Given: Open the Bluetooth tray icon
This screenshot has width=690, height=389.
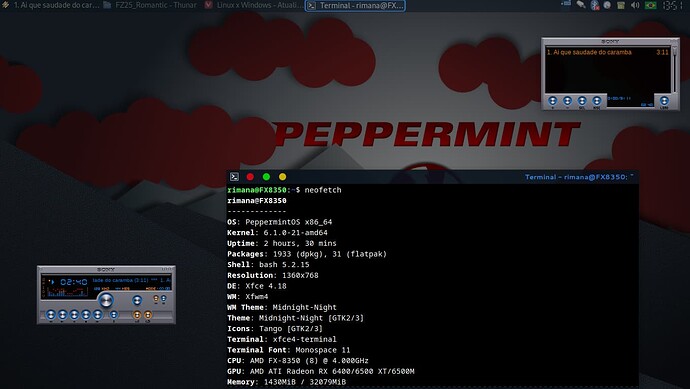Looking at the screenshot, I should tap(595, 5).
